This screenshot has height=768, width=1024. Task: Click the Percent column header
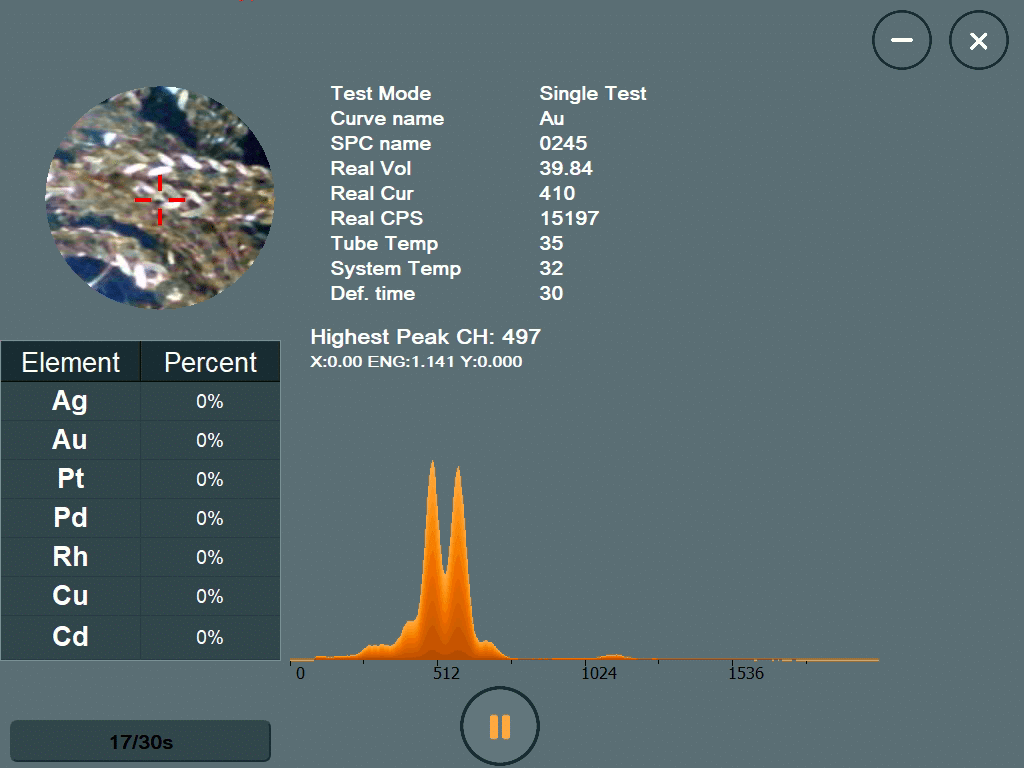tap(210, 362)
